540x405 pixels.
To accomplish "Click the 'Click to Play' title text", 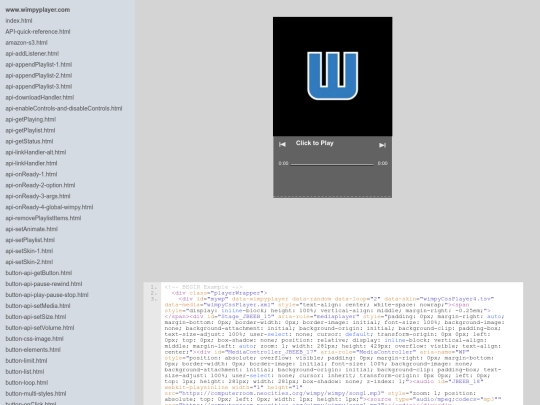I will (x=314, y=143).
